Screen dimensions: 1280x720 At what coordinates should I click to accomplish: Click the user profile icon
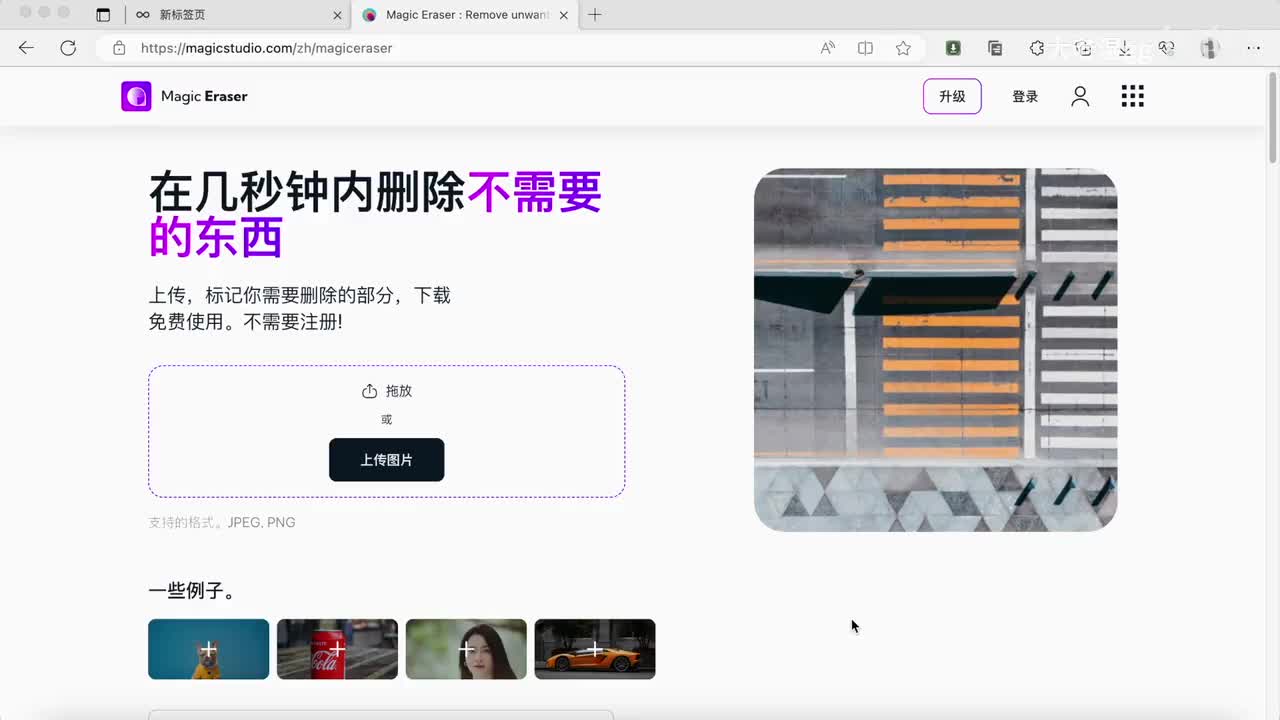(x=1080, y=96)
